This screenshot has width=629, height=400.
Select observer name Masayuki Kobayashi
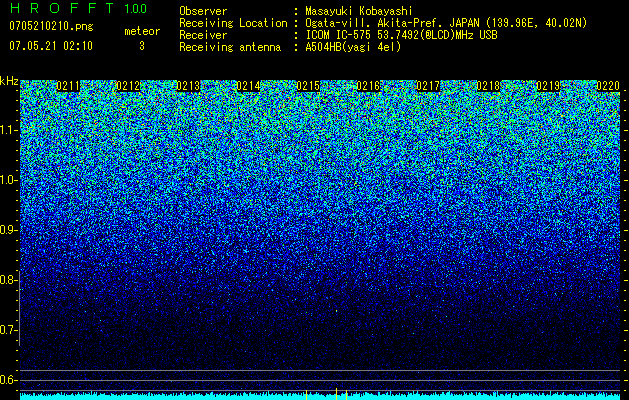click(359, 11)
